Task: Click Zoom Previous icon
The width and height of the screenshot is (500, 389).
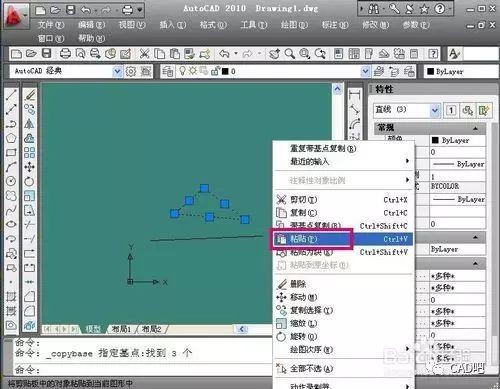Action: click(x=320, y=54)
